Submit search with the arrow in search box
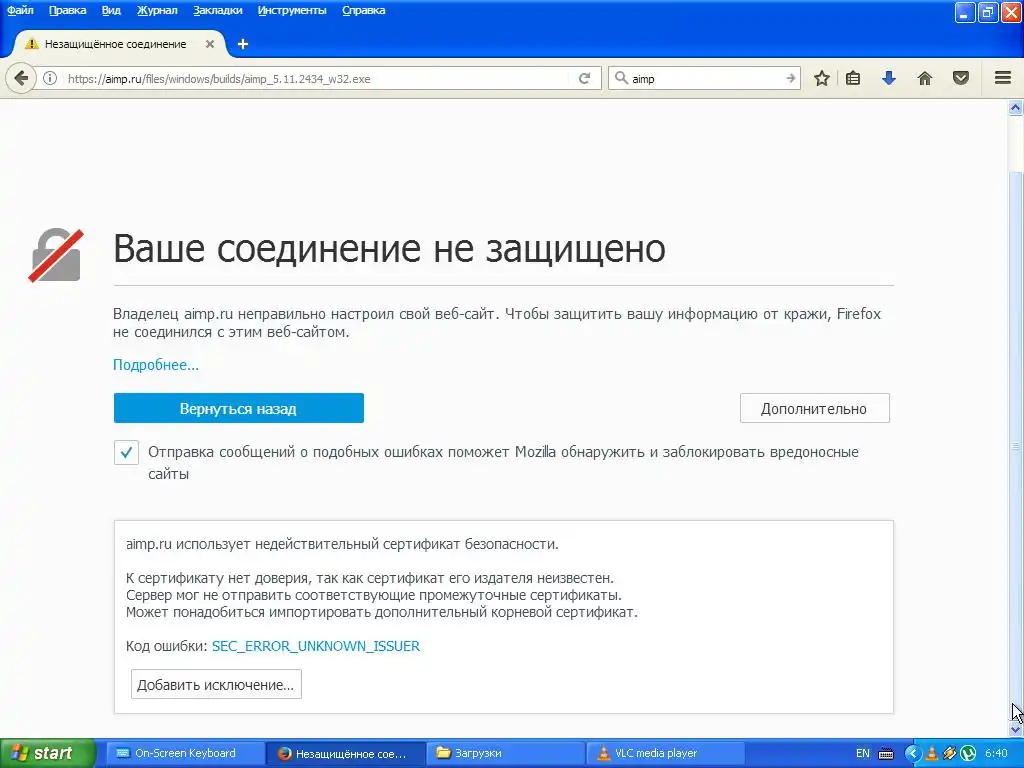 790,78
